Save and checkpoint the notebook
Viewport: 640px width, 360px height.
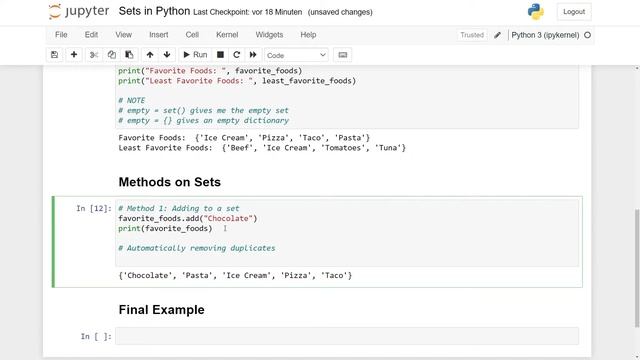tap(54, 55)
